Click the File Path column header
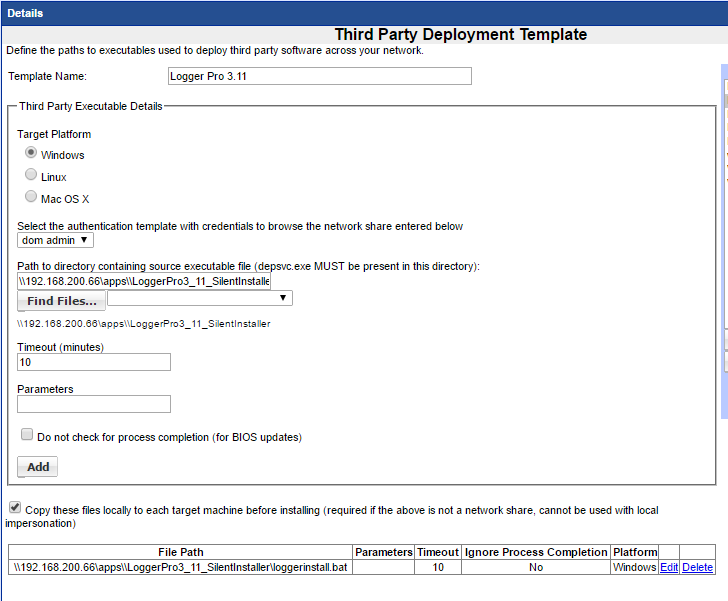Screen dimensions: 728x601 tap(180, 552)
